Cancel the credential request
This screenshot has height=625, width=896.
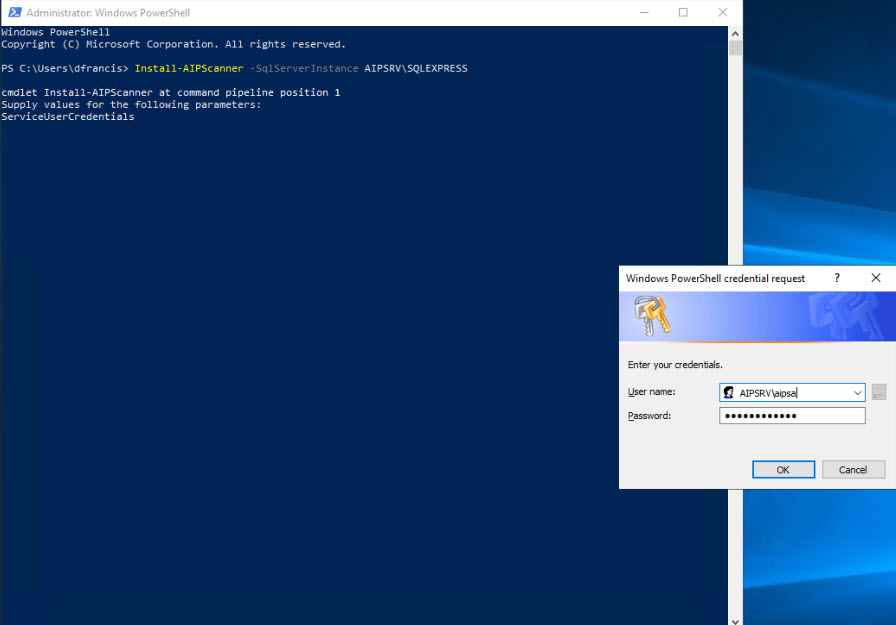pos(853,470)
